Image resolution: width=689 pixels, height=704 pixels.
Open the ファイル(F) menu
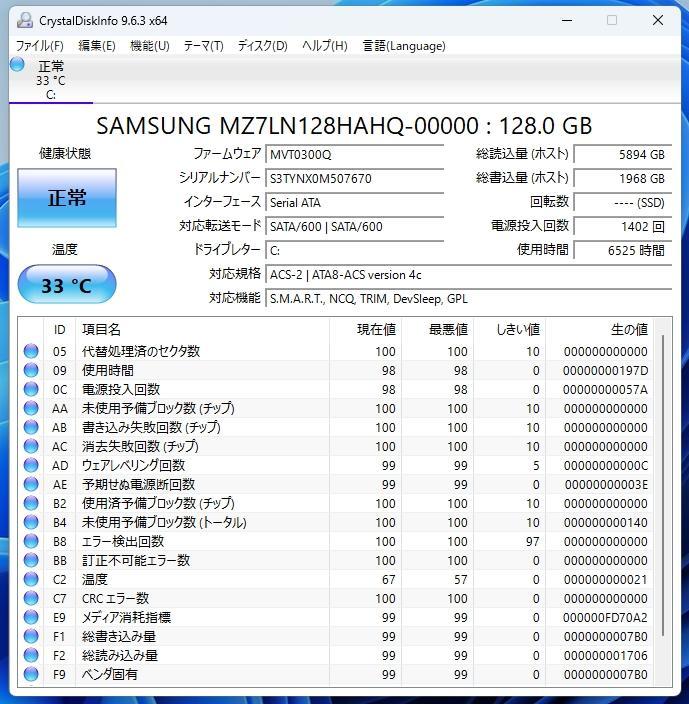pyautogui.click(x=39, y=46)
